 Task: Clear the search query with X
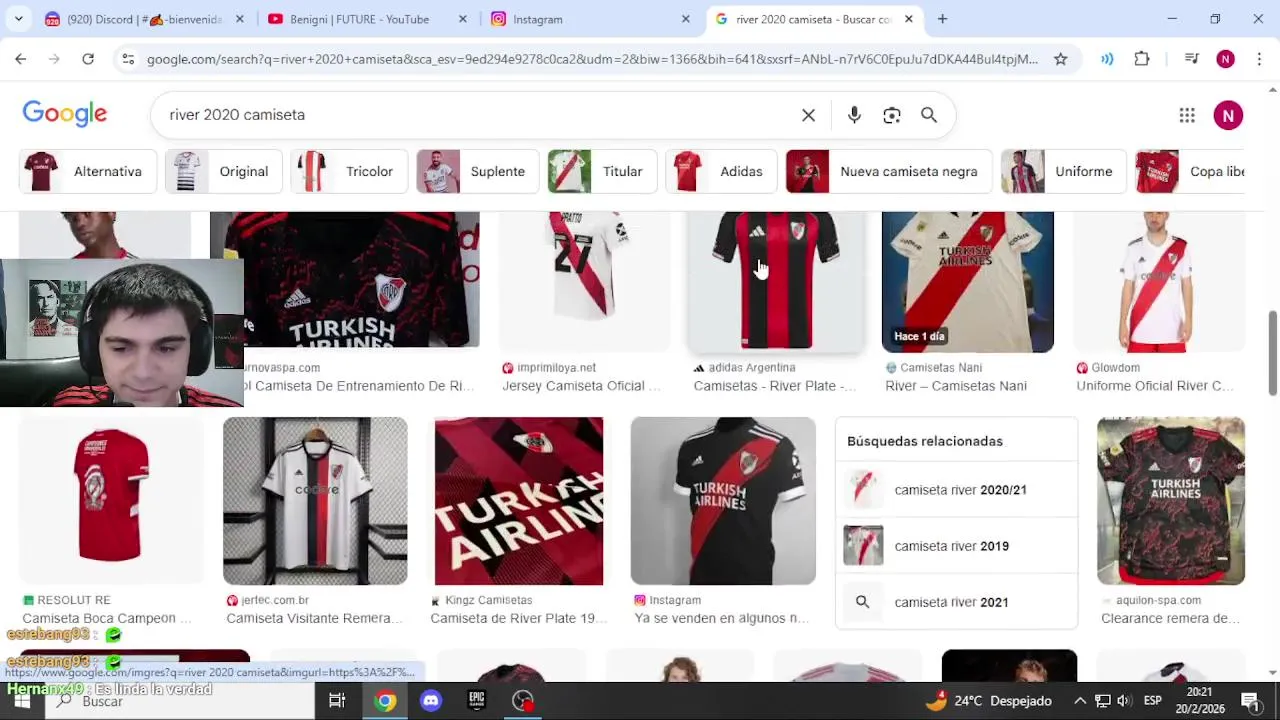[x=808, y=115]
